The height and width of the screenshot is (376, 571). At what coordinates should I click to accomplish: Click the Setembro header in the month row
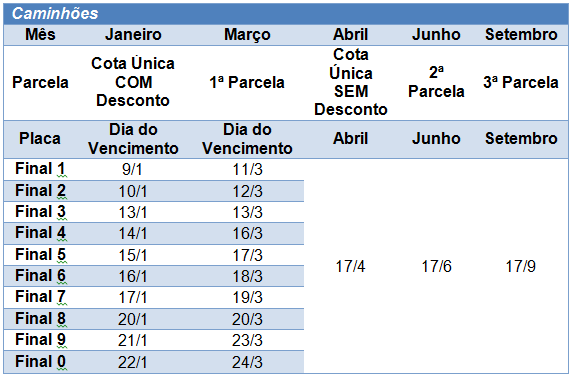coord(521,35)
